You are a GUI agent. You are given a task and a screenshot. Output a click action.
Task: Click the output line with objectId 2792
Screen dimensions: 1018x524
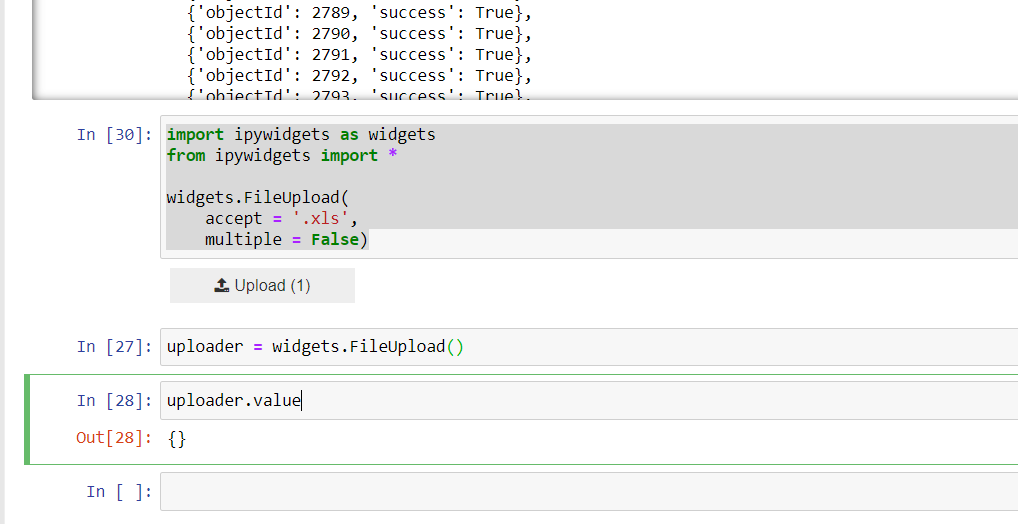pyautogui.click(x=359, y=75)
